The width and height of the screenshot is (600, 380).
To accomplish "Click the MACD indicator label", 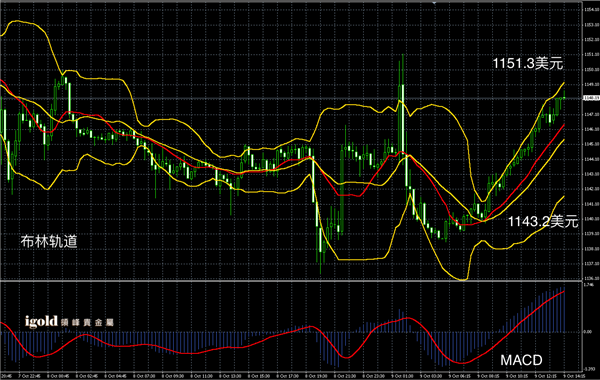I will [x=521, y=360].
